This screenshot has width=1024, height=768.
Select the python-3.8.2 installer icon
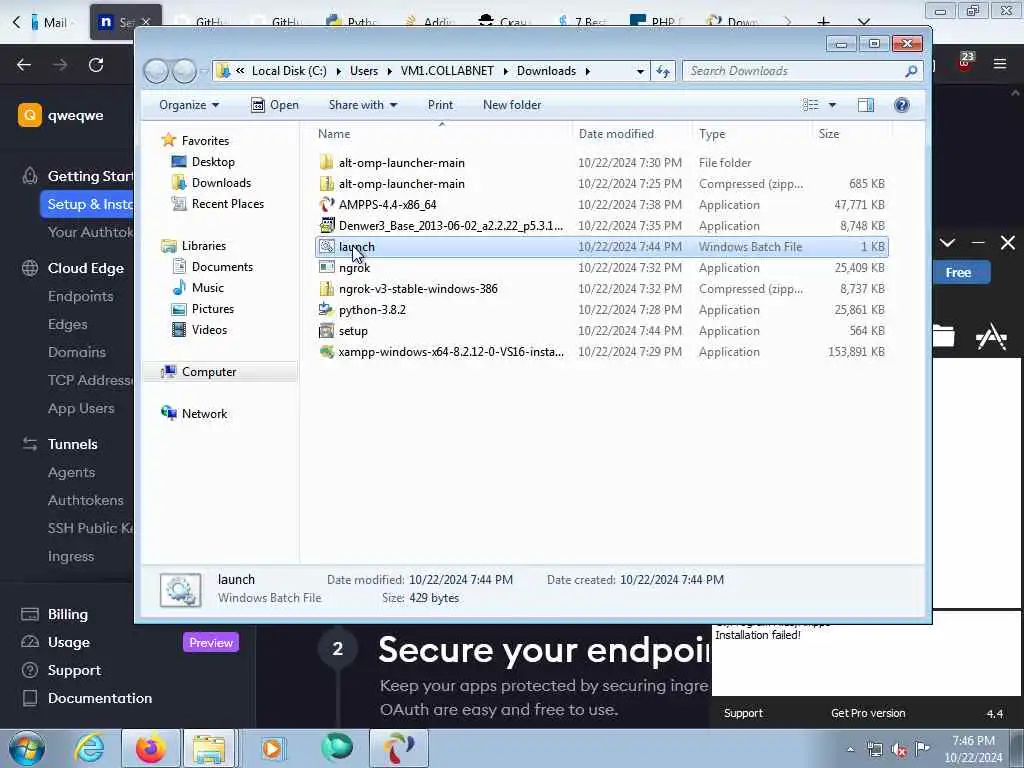click(x=327, y=310)
